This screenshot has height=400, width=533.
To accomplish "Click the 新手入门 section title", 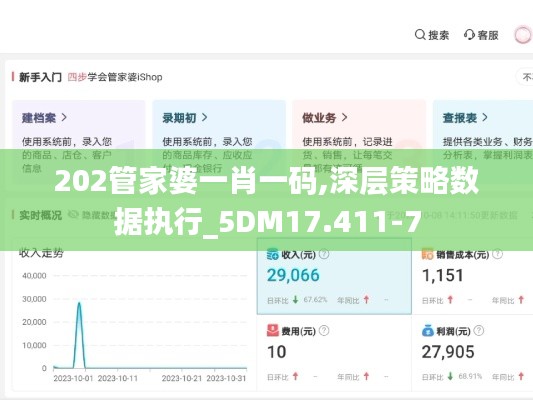I will tap(40, 77).
